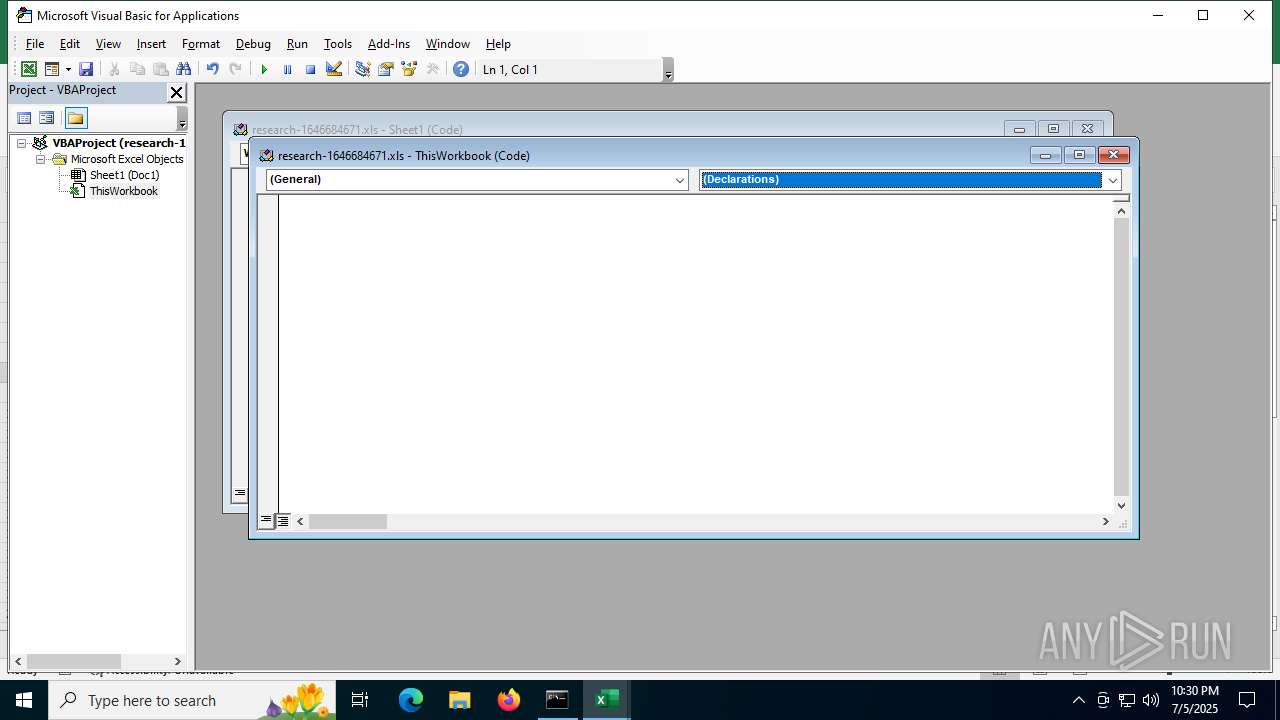Save the workbook with the floppy icon
1280x720 pixels.
click(86, 69)
